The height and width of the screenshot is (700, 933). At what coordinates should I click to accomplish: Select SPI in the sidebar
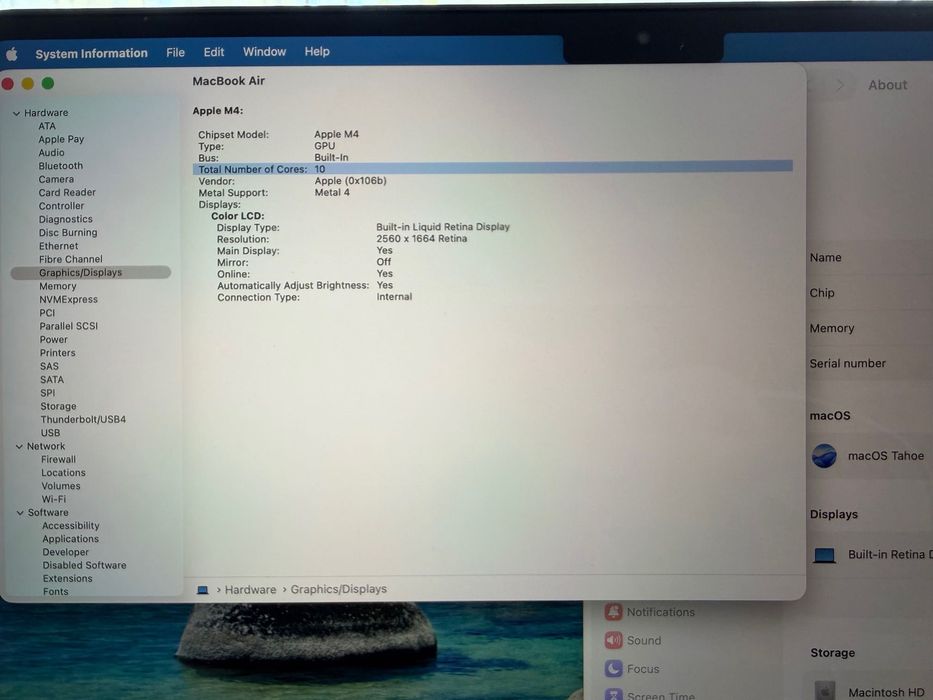pyautogui.click(x=48, y=393)
